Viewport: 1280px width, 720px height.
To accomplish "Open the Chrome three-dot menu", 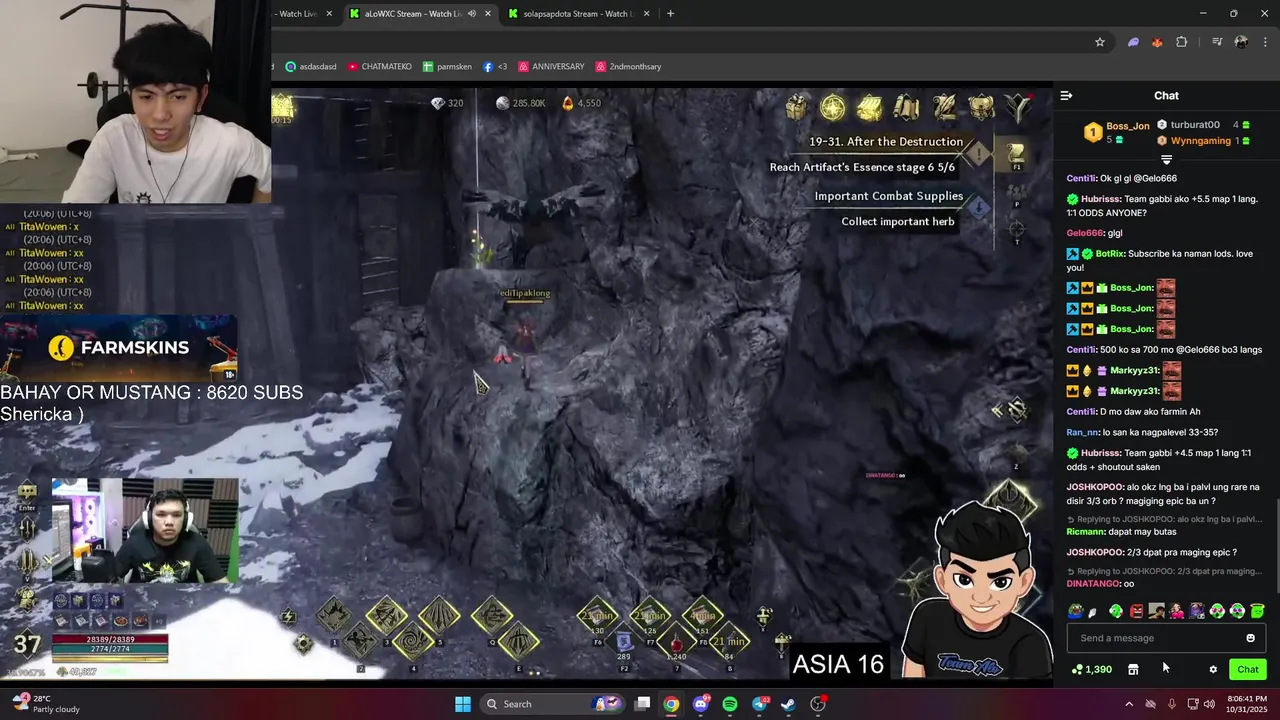I will tap(1265, 42).
